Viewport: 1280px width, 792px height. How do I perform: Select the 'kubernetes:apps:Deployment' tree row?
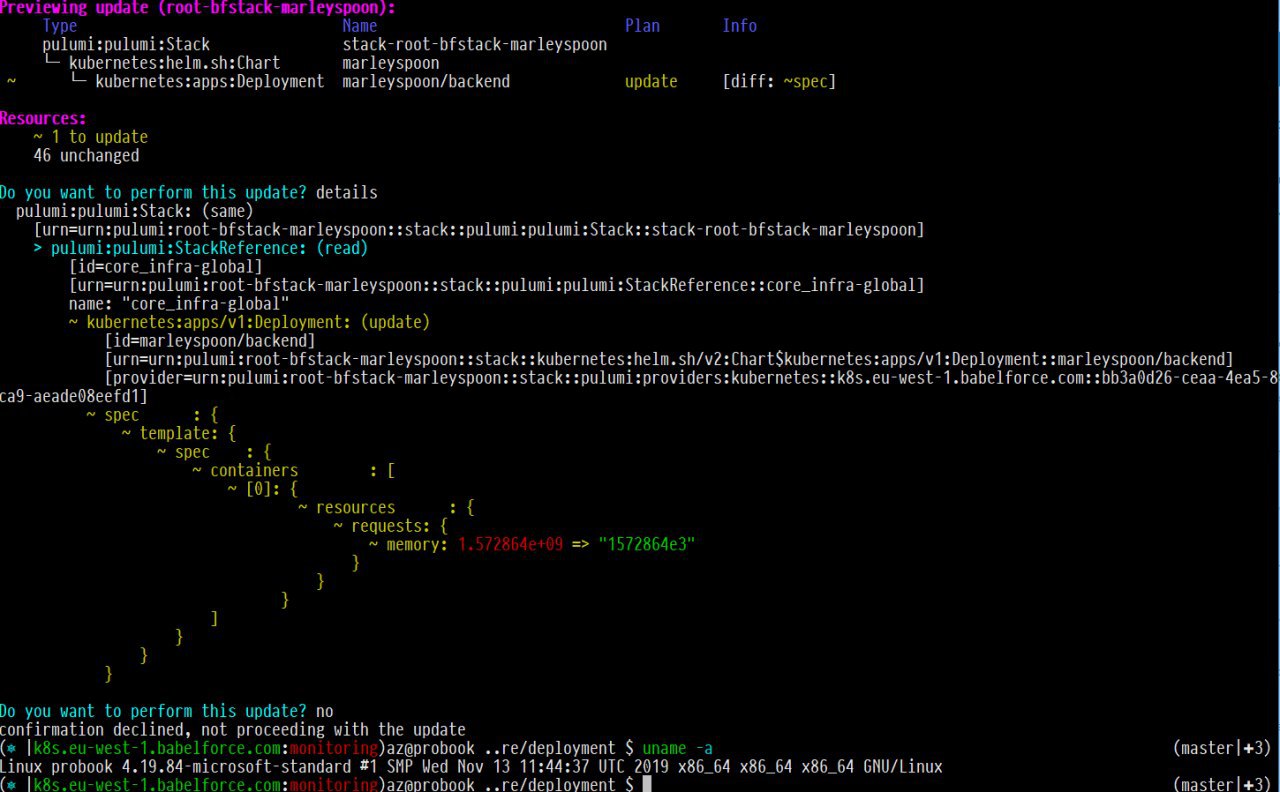pos(197,82)
